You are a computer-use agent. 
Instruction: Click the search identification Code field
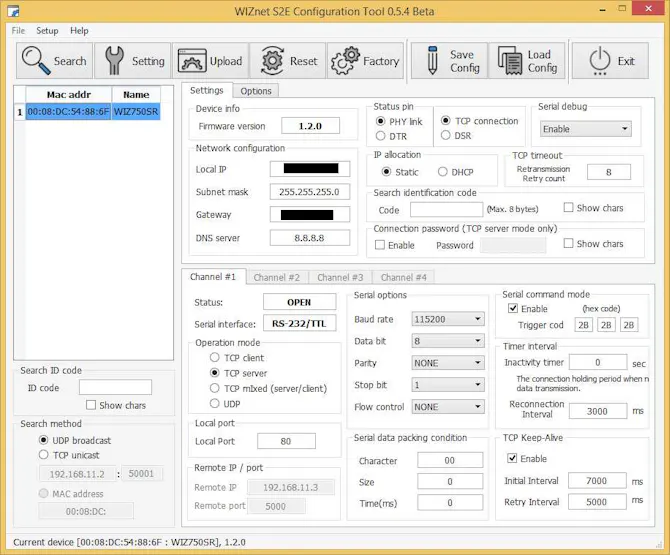click(x=446, y=210)
